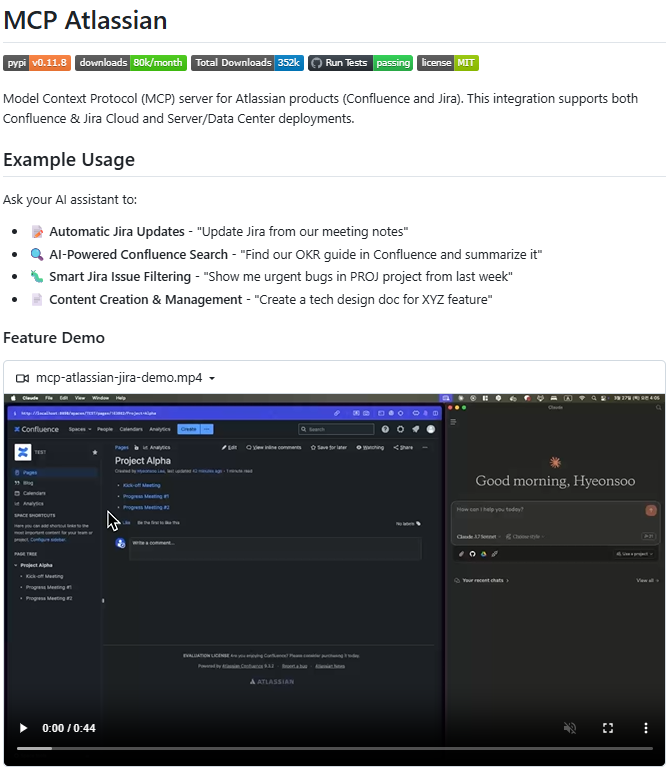Toggle the Watching eye button

(370, 447)
